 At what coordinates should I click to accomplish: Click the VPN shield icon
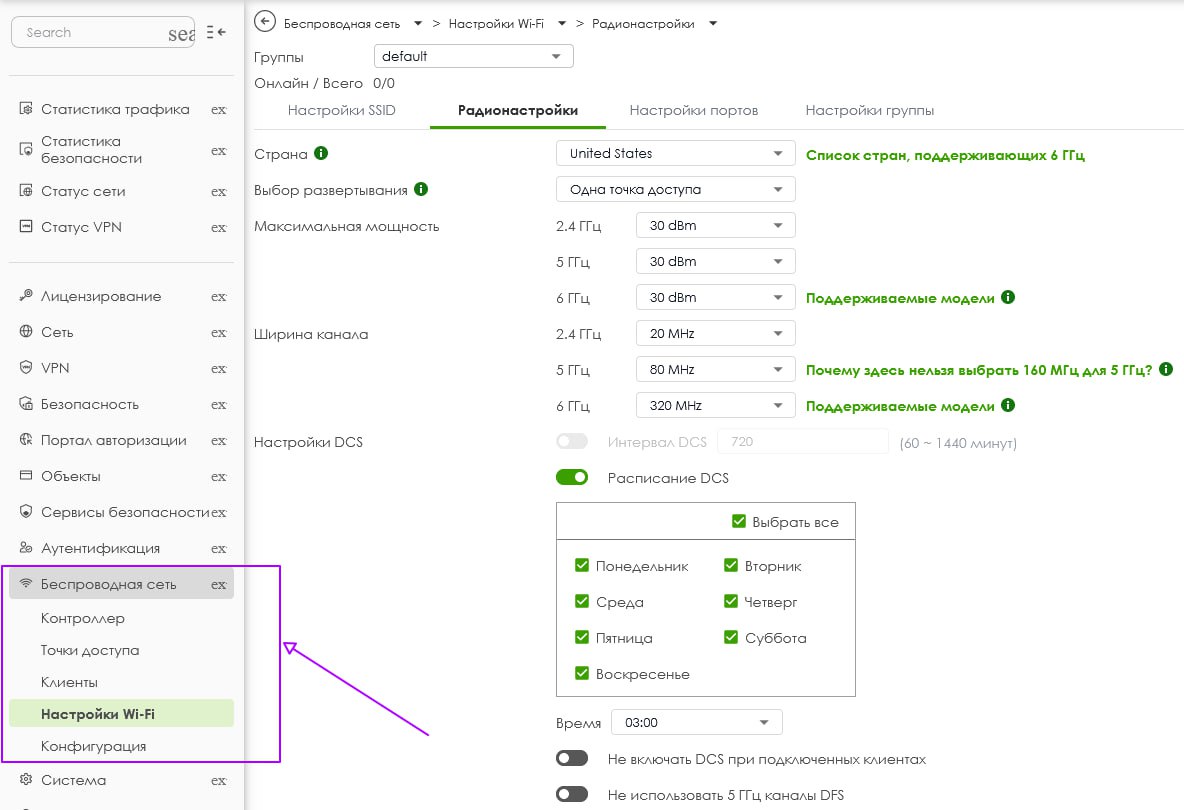[x=26, y=368]
